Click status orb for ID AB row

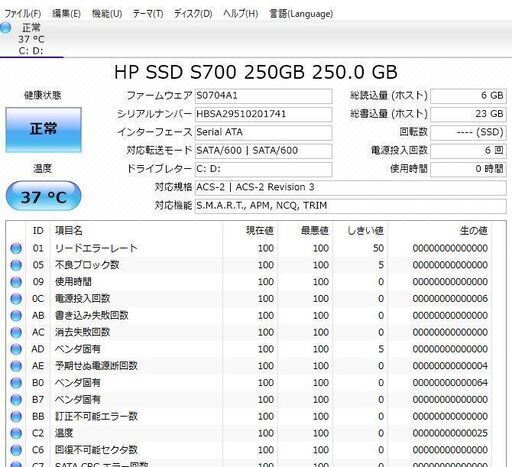(x=16, y=316)
